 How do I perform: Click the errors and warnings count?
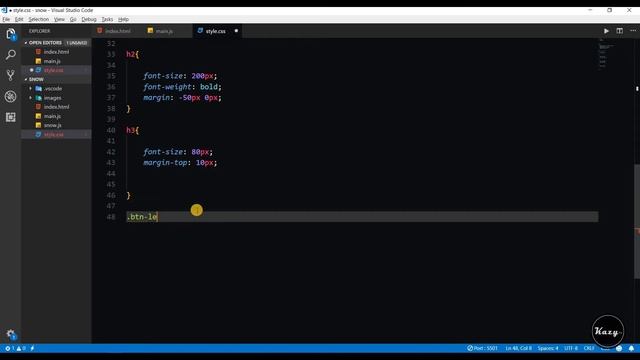(15, 348)
